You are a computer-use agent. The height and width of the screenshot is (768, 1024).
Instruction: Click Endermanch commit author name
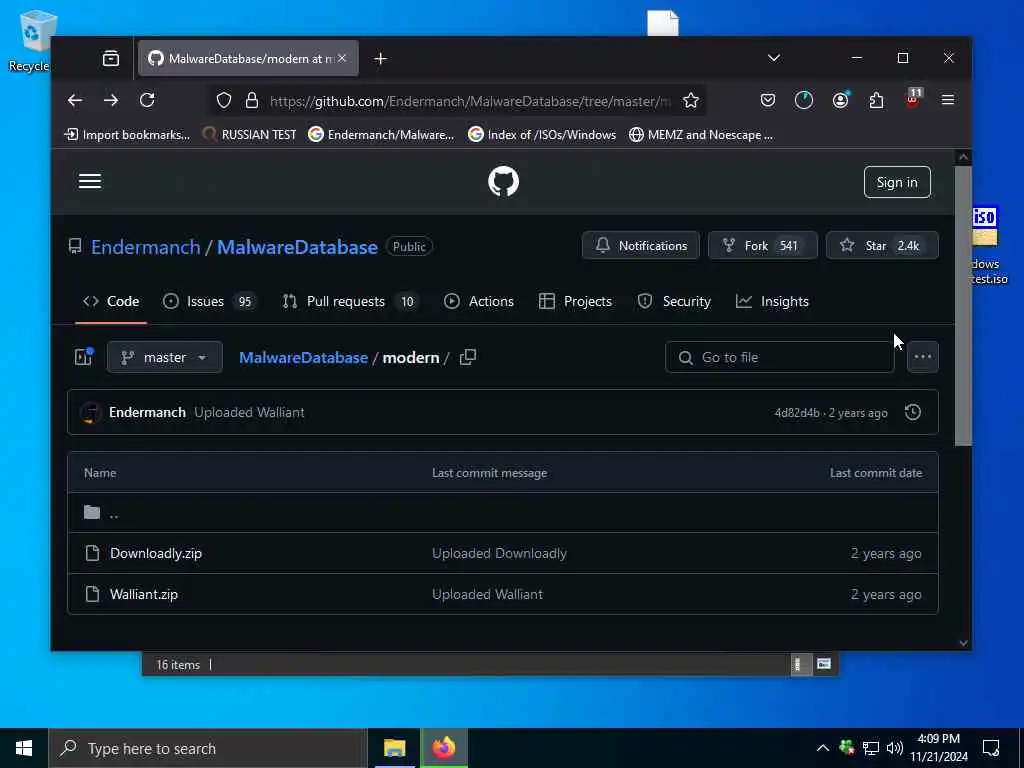pyautogui.click(x=147, y=412)
